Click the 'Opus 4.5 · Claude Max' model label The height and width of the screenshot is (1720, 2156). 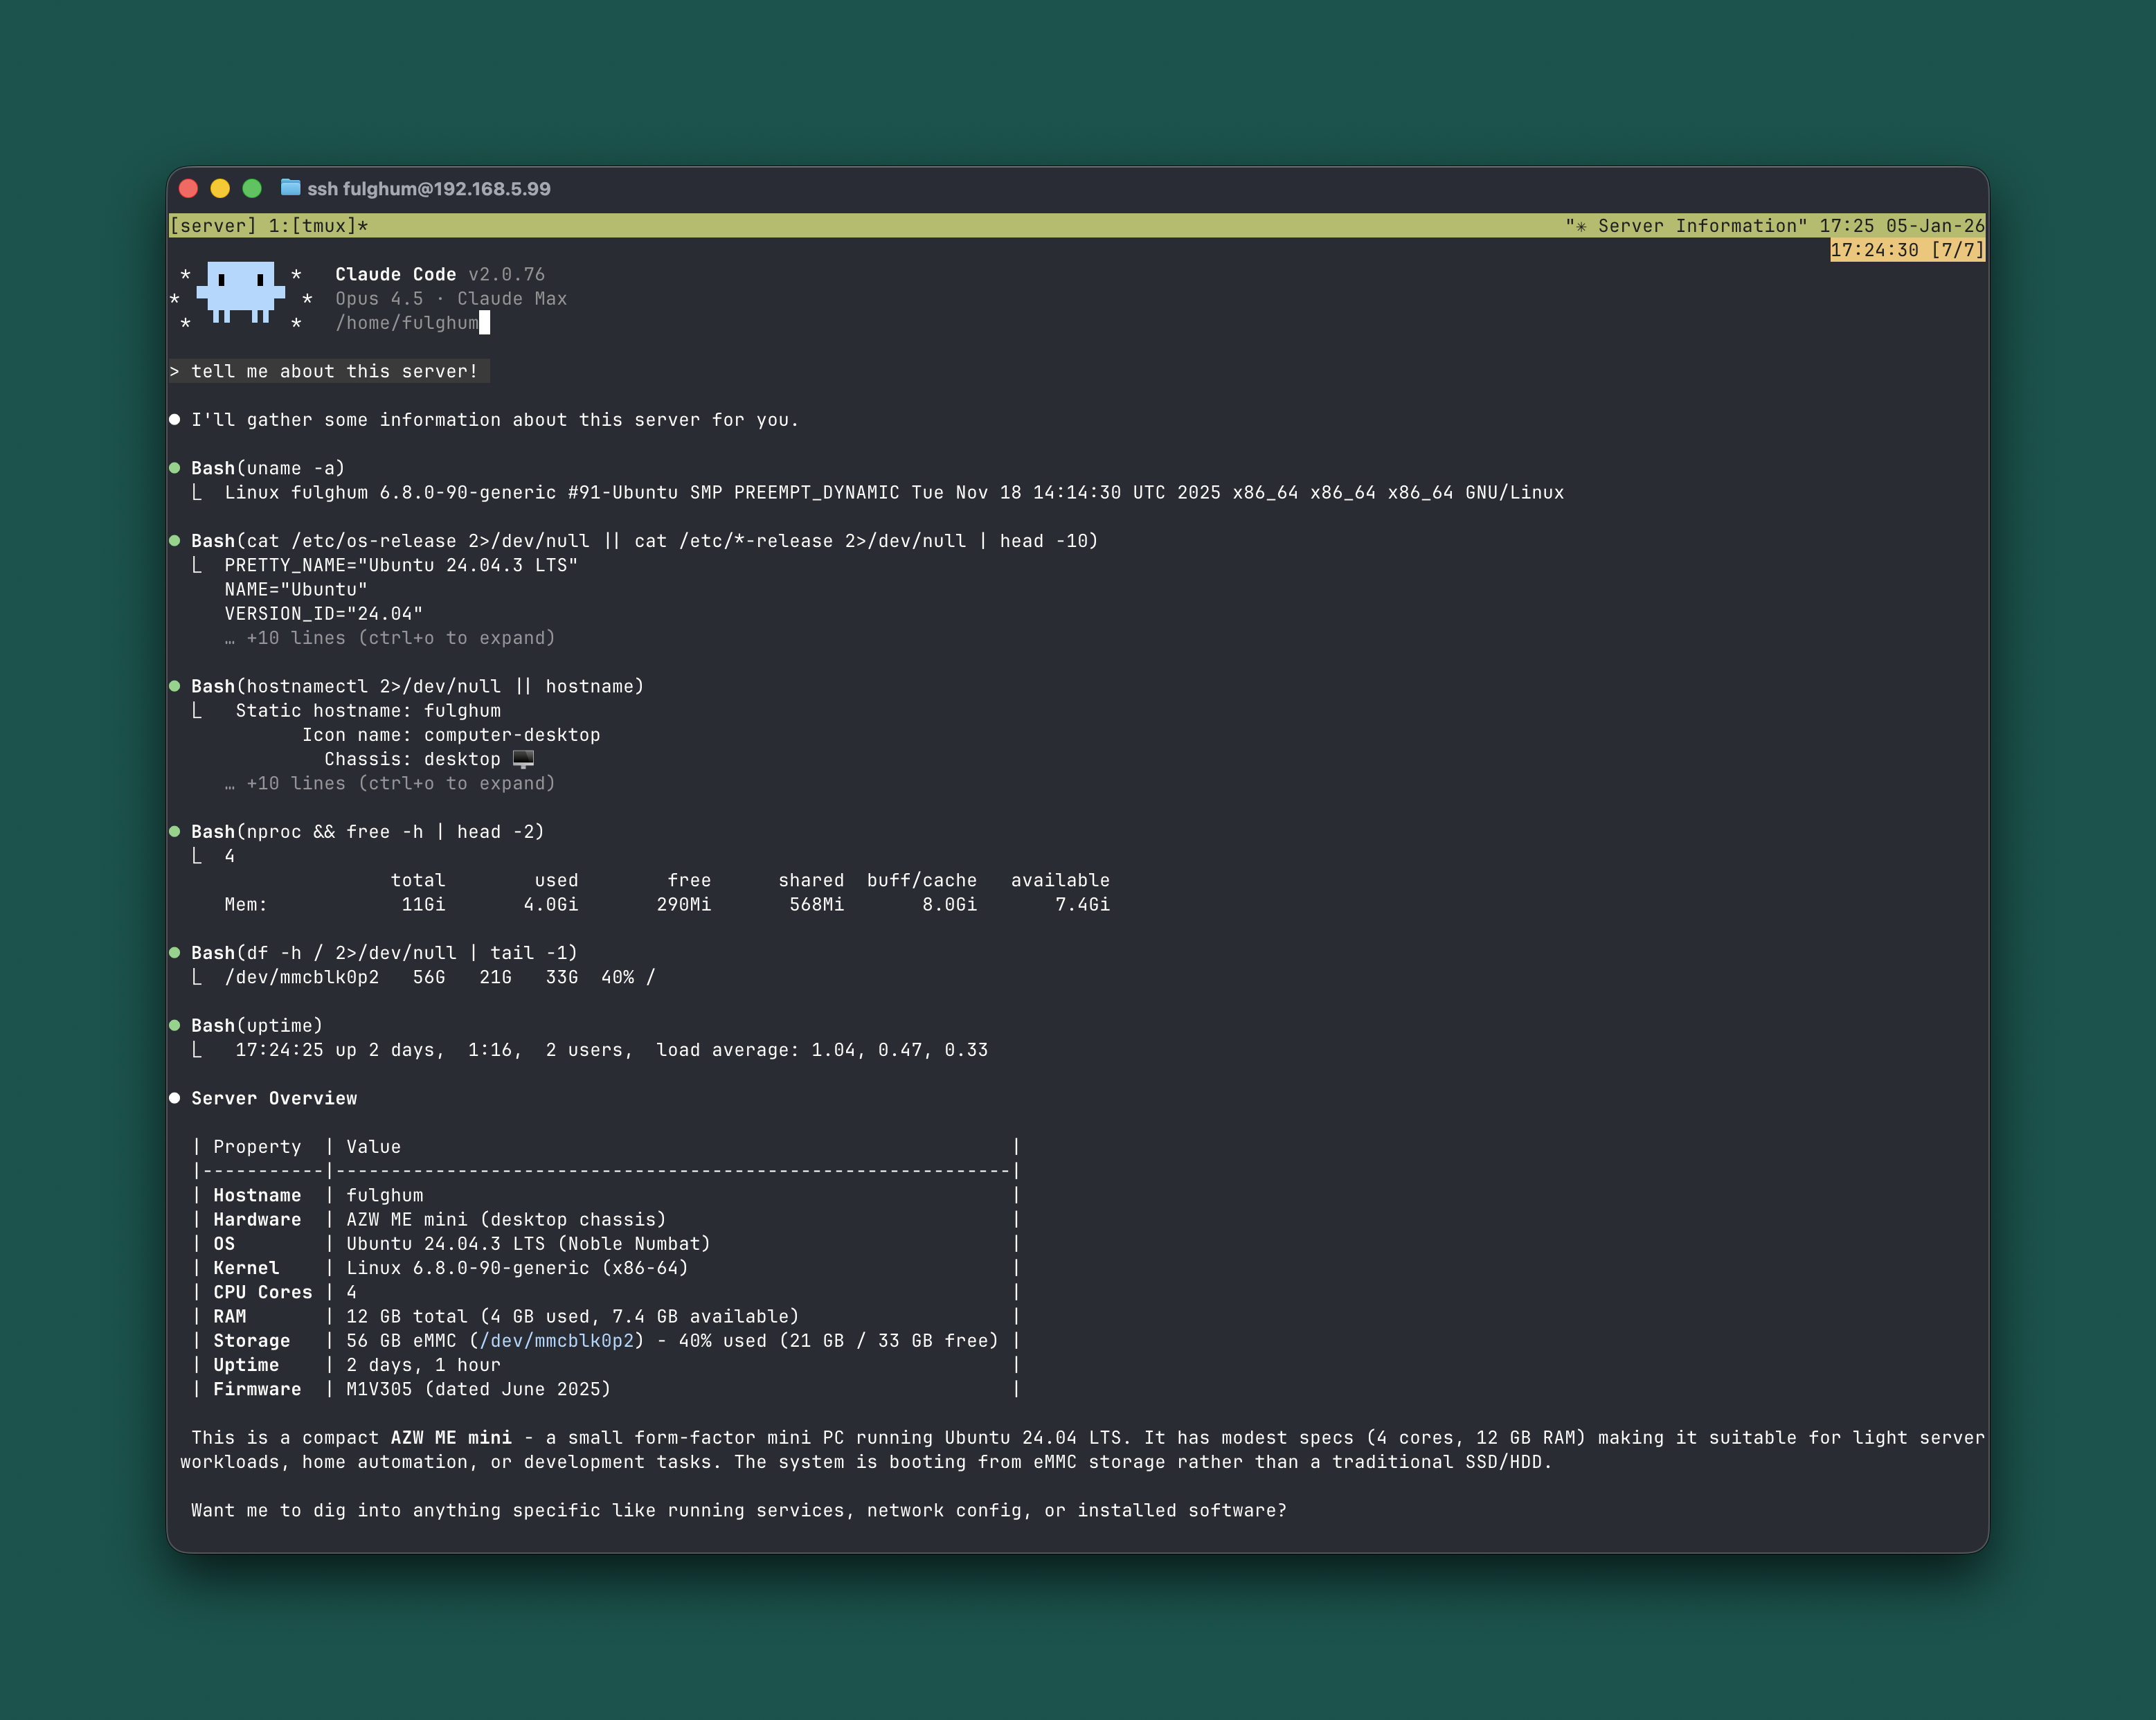450,298
